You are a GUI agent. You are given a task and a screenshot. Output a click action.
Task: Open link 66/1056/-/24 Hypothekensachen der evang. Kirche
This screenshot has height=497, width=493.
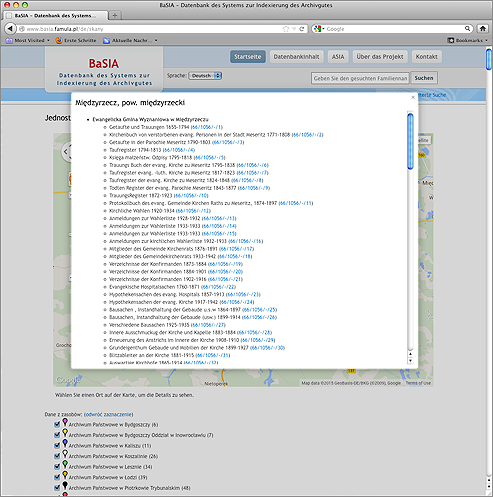[237, 302]
